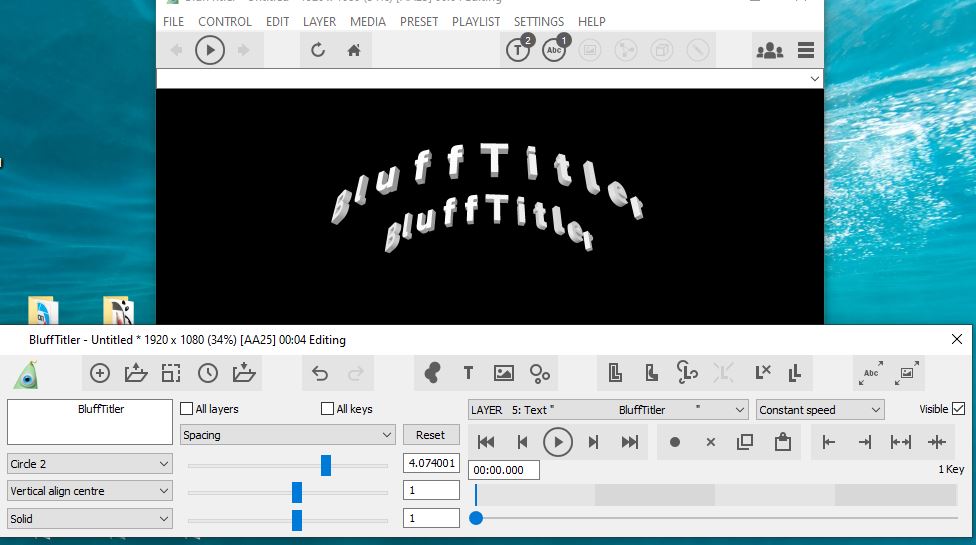Add a new text layer with T icon
The image size is (976, 545).
468,373
